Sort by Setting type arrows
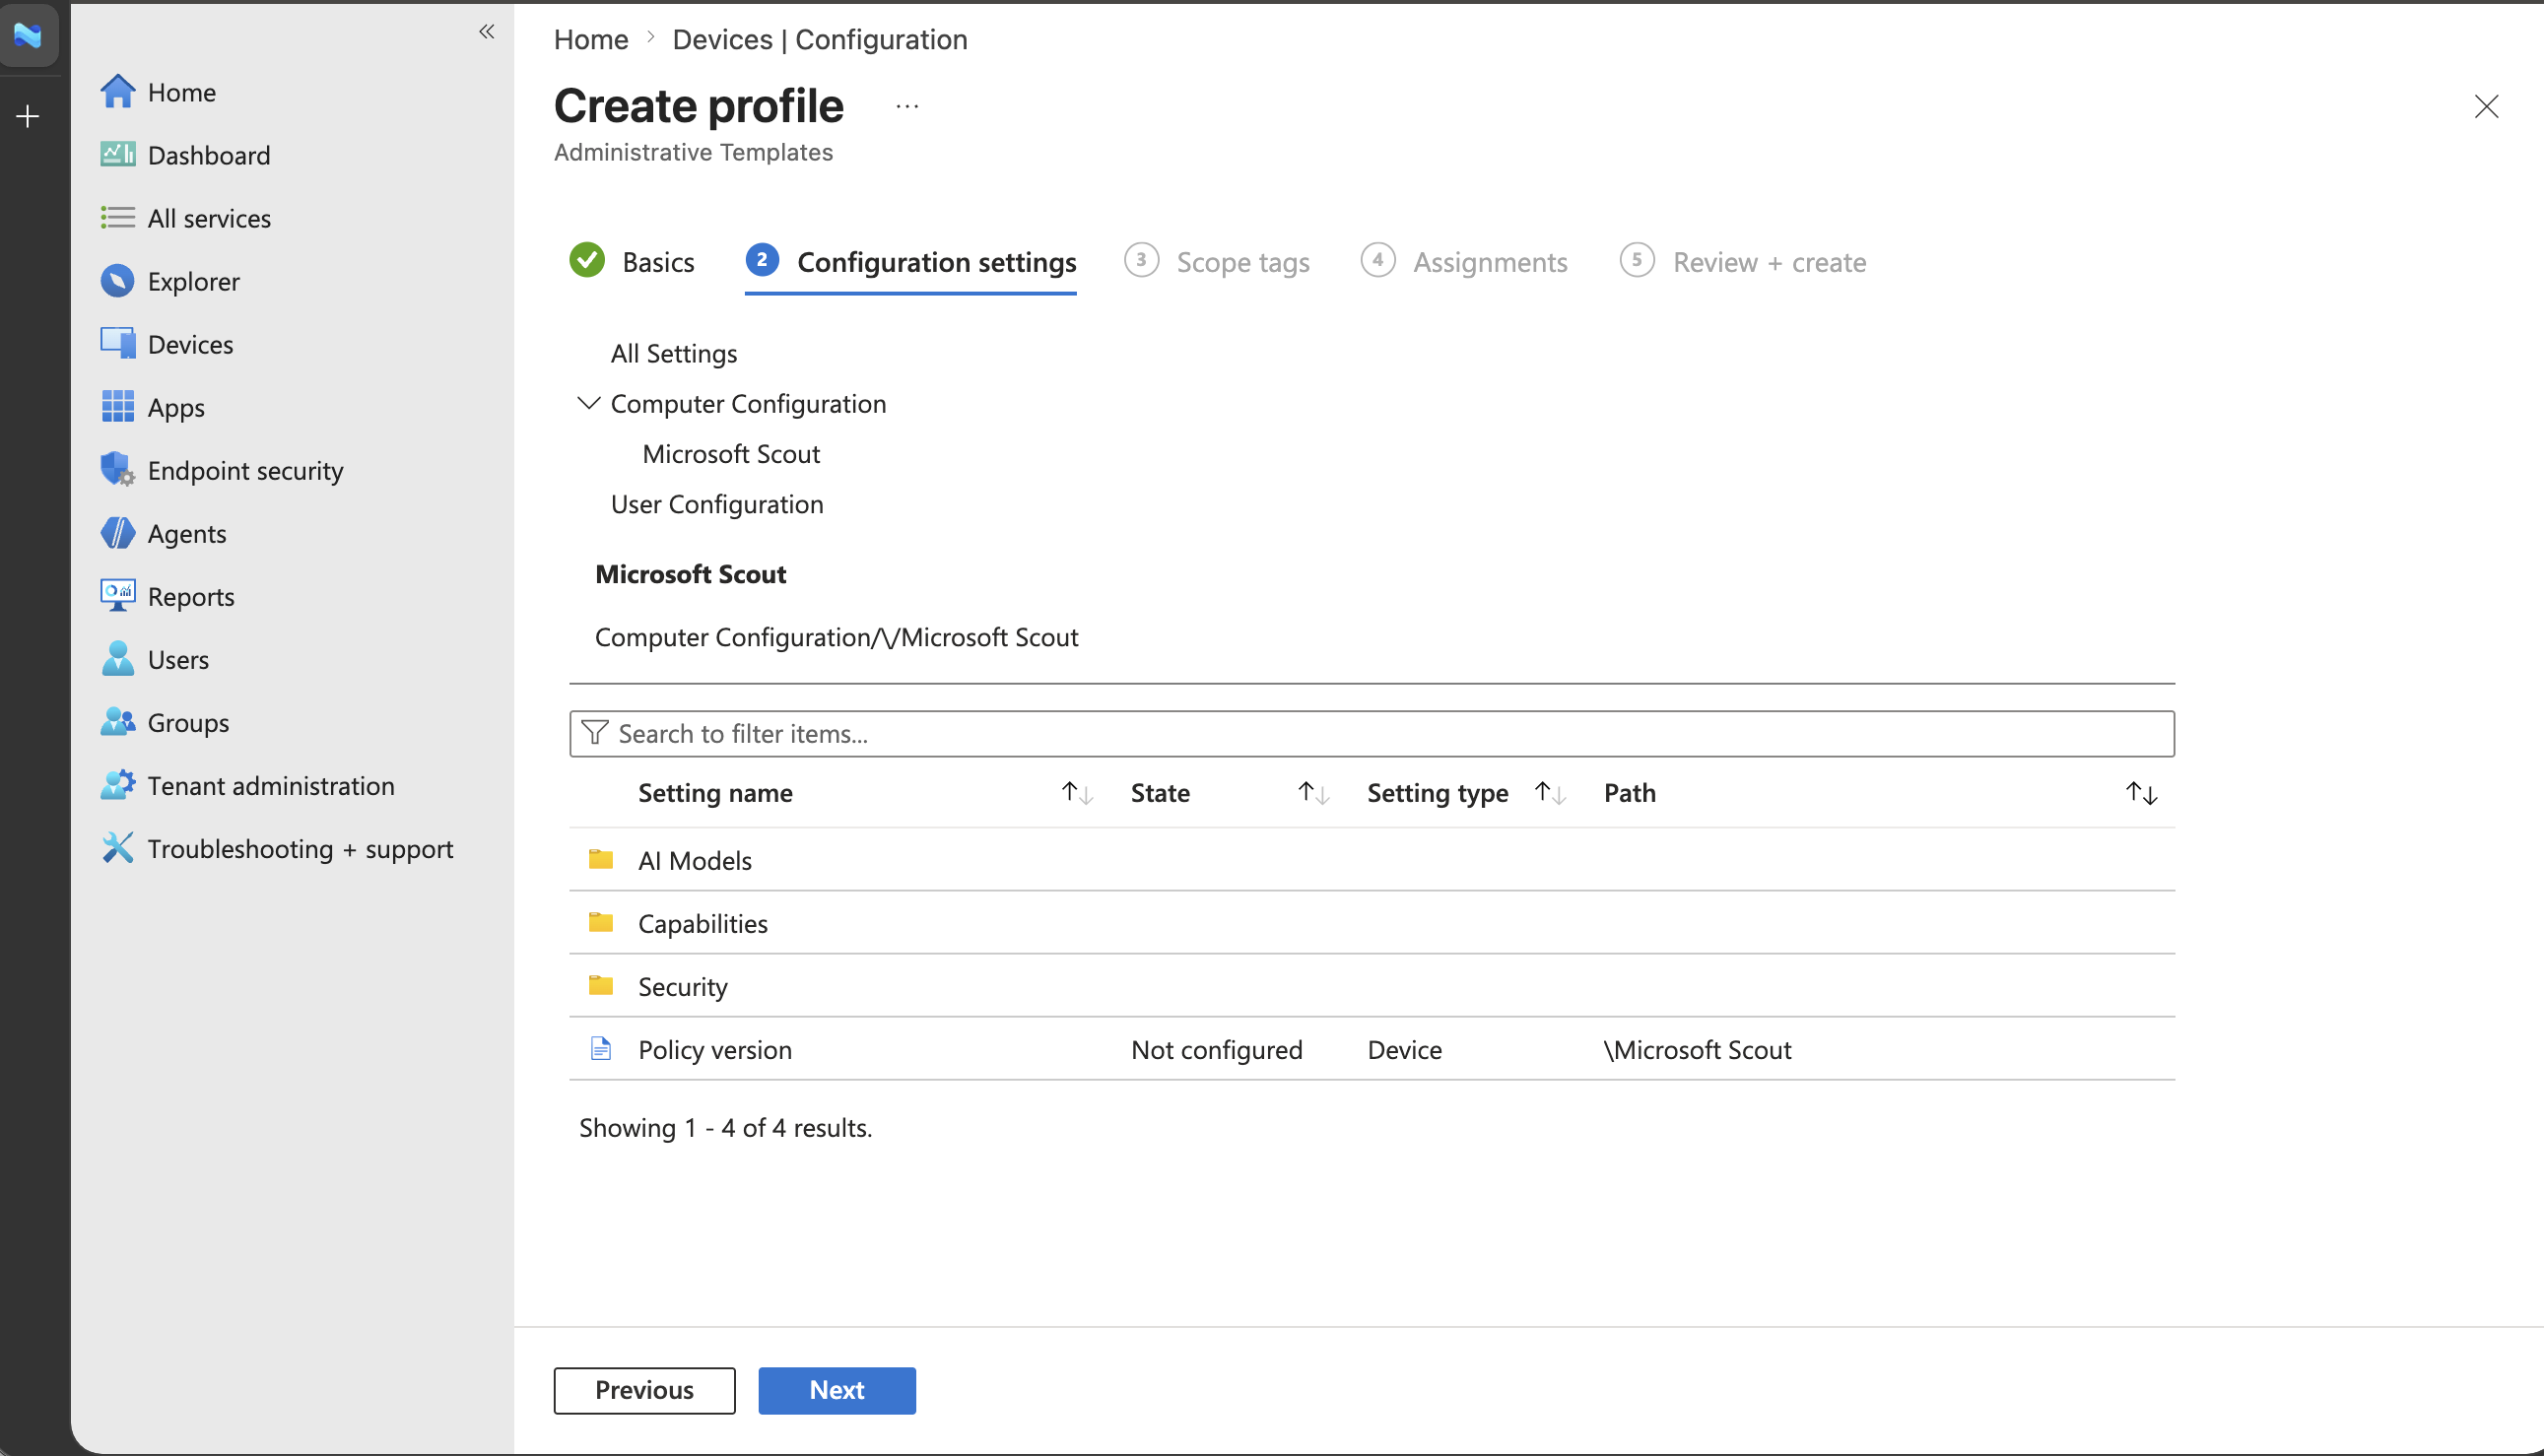The height and width of the screenshot is (1456, 2544). click(x=1550, y=793)
